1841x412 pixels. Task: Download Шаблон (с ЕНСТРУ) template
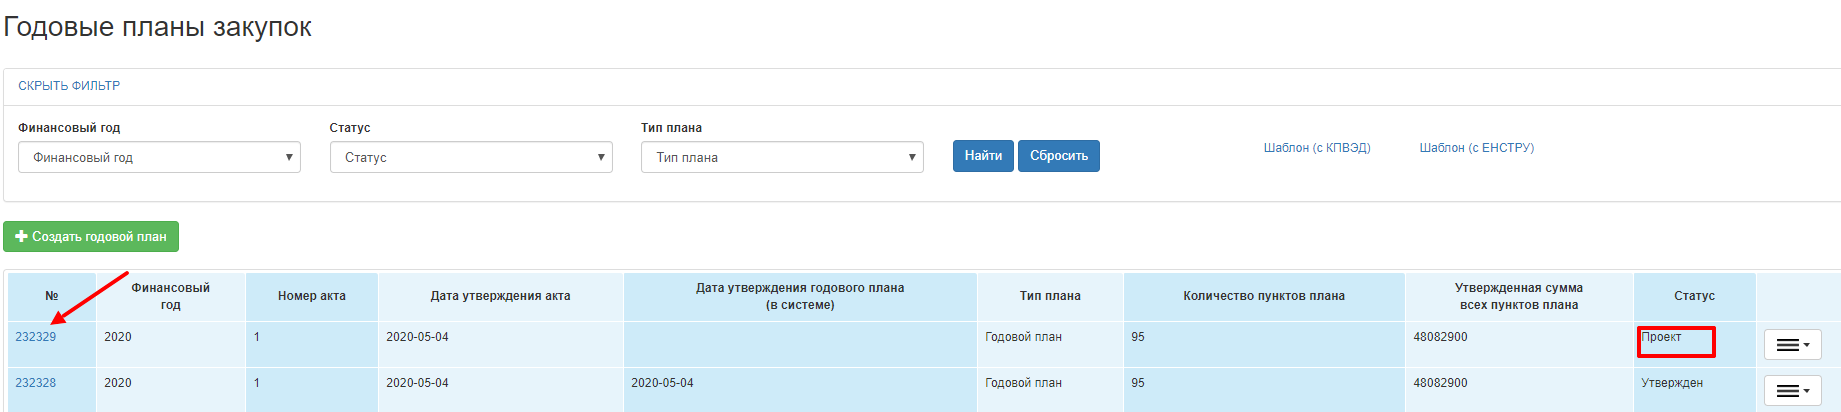1476,148
